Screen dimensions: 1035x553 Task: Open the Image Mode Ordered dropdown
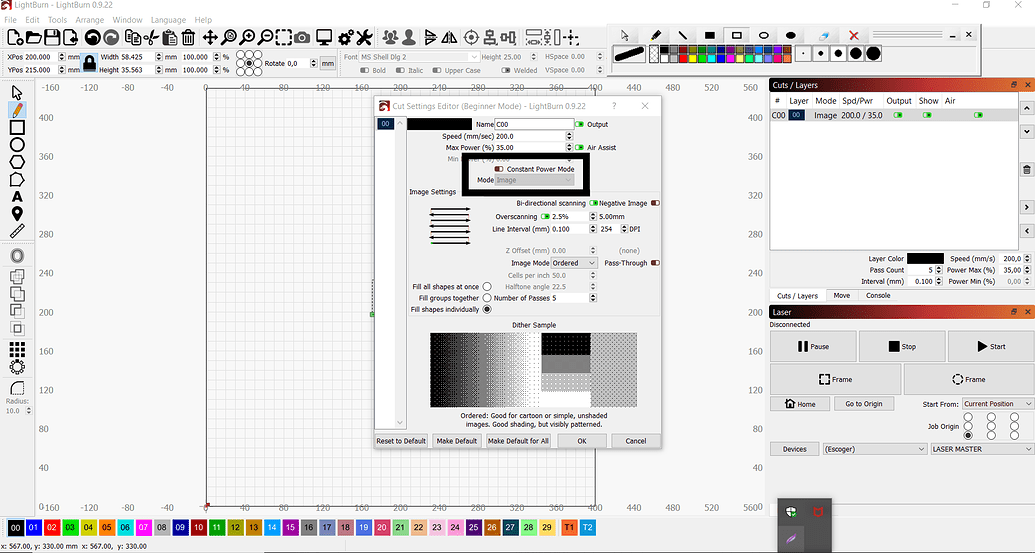pos(574,263)
